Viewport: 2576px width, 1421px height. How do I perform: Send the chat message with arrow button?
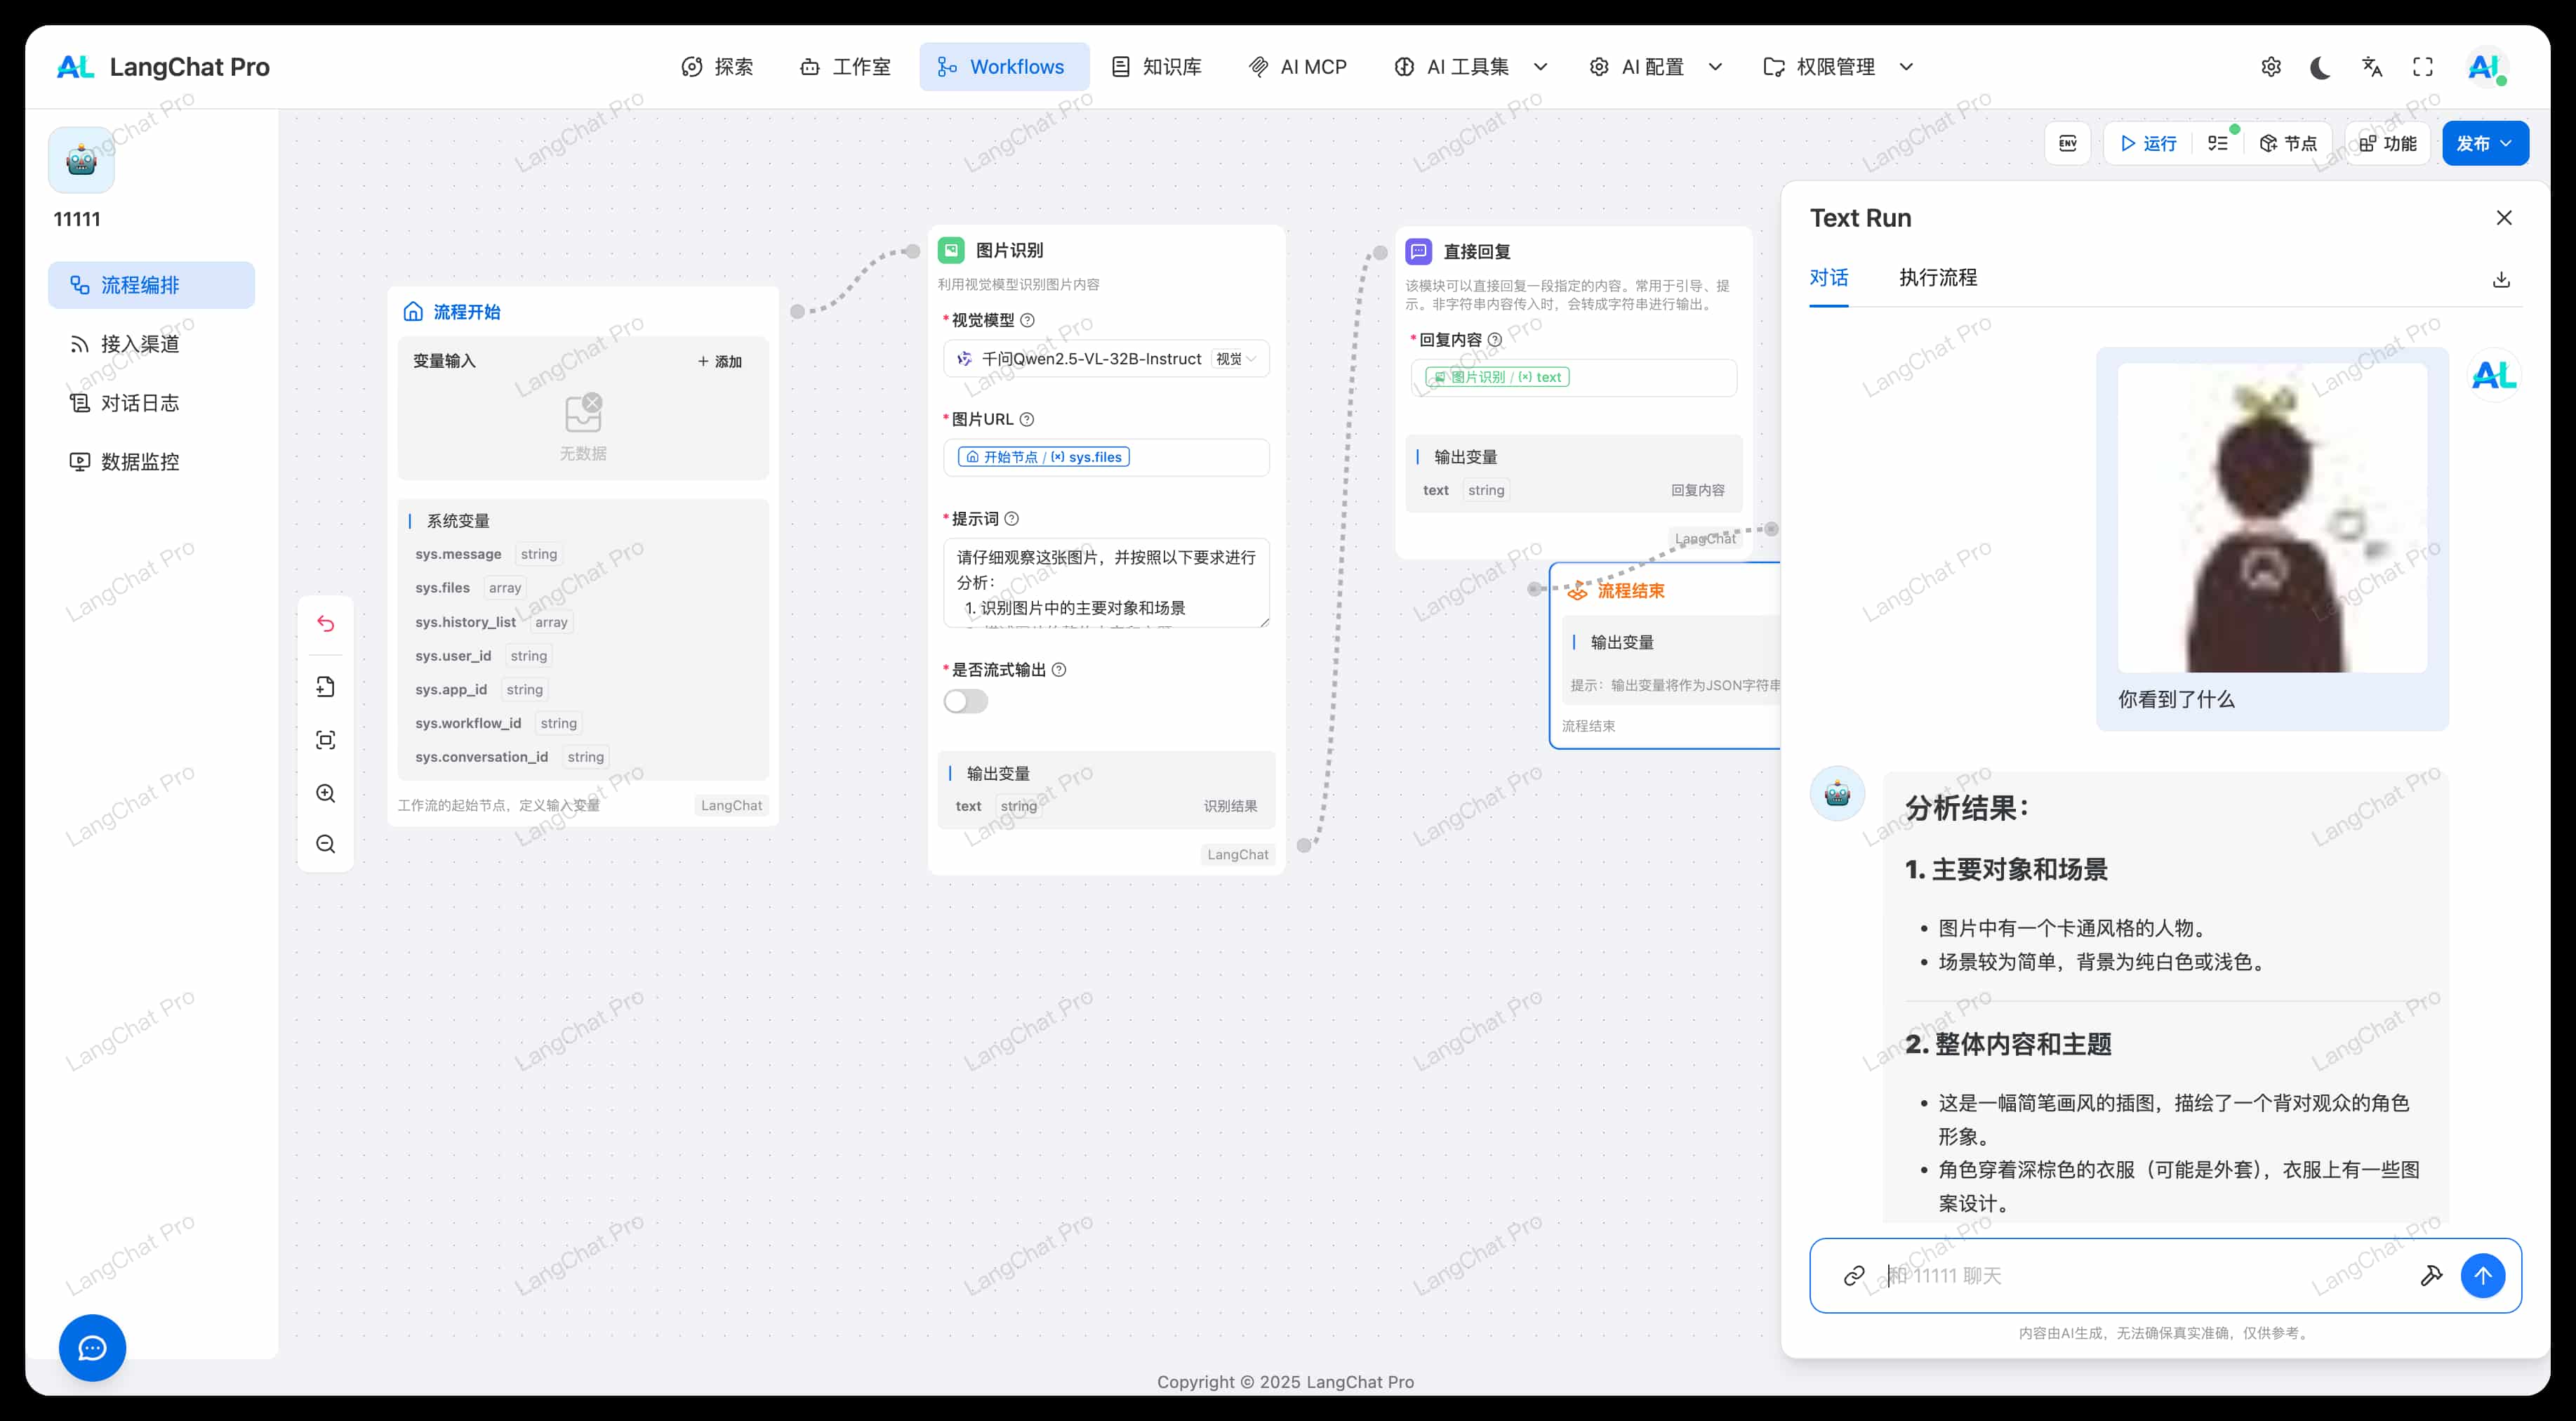coord(2482,1275)
